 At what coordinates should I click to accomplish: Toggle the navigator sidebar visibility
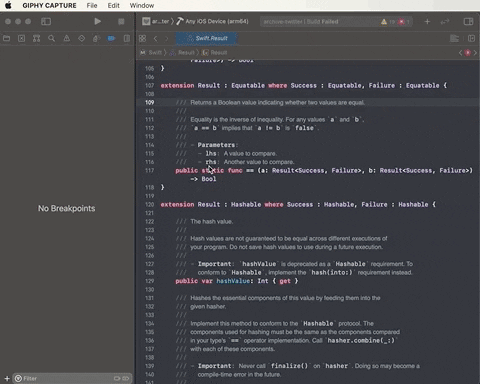click(x=46, y=22)
